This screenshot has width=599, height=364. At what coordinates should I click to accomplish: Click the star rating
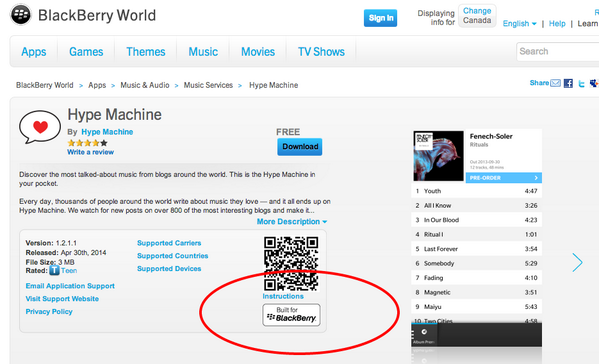87,143
